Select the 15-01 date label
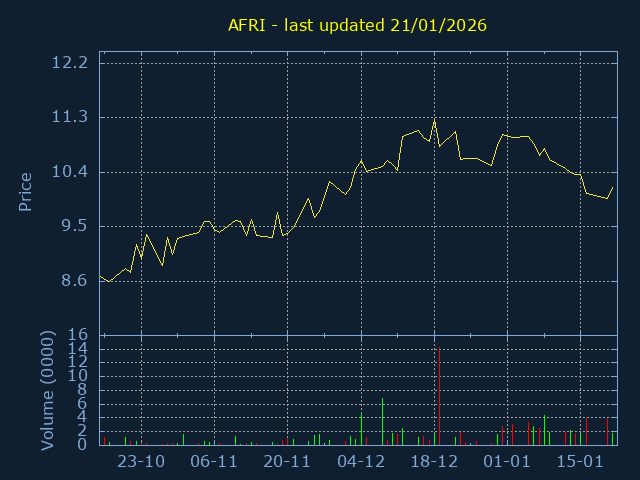Viewport: 640px width, 480px height. pos(580,462)
